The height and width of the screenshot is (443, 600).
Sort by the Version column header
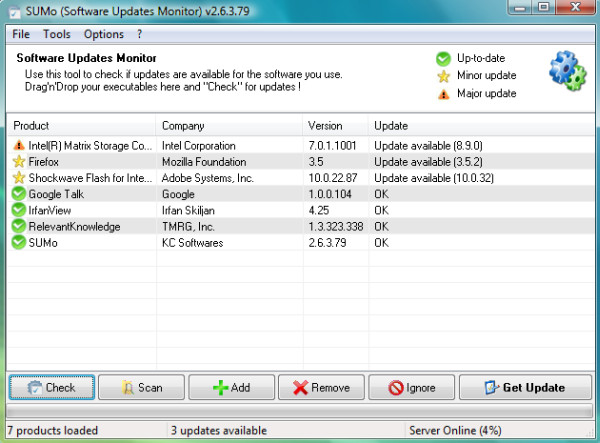click(336, 125)
